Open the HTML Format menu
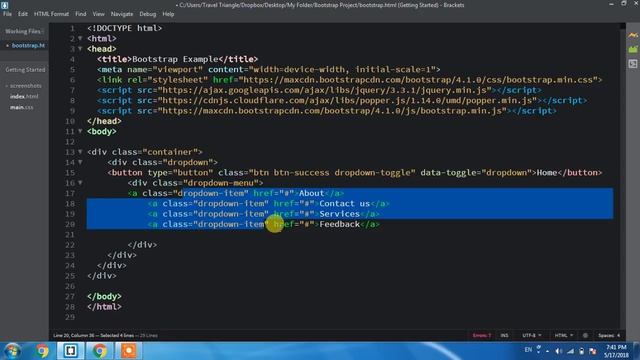 [51, 14]
